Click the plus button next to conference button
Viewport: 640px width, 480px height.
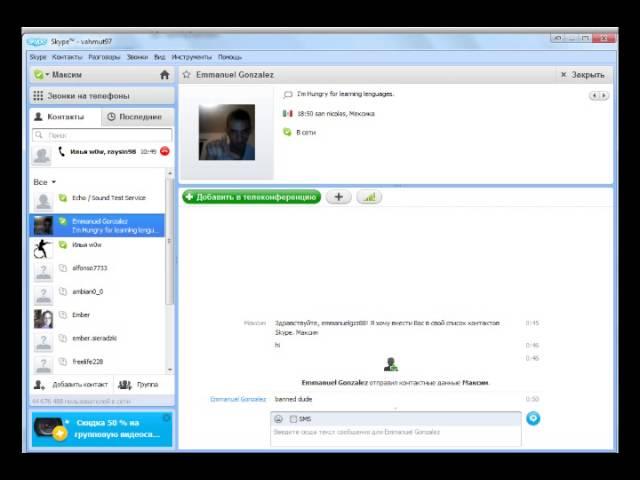[338, 197]
